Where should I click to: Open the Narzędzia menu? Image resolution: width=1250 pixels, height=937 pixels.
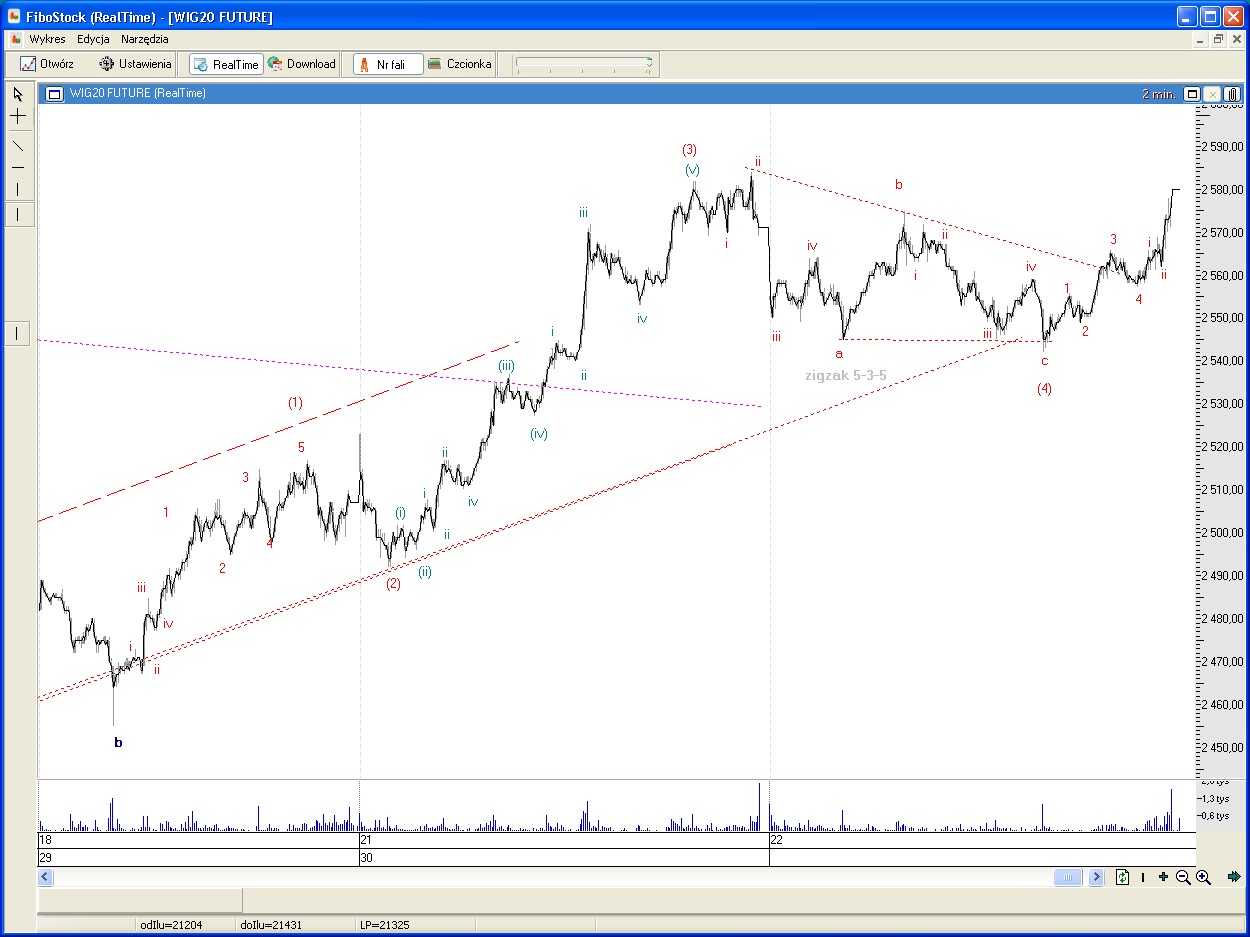[145, 39]
